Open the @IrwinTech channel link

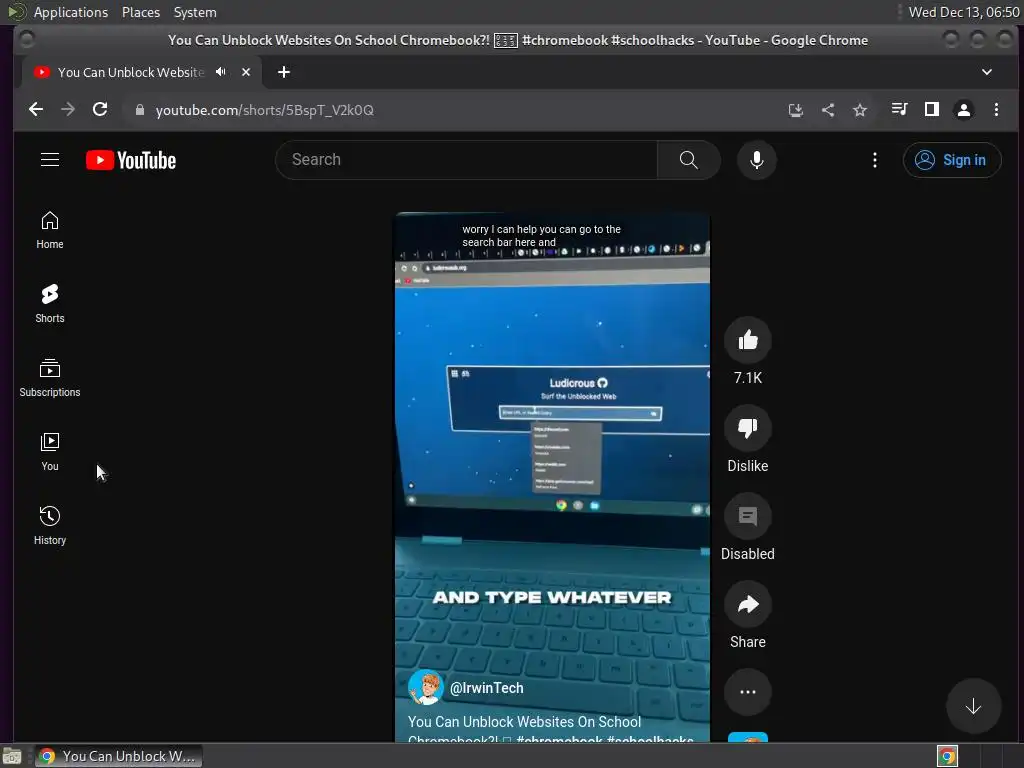[487, 688]
